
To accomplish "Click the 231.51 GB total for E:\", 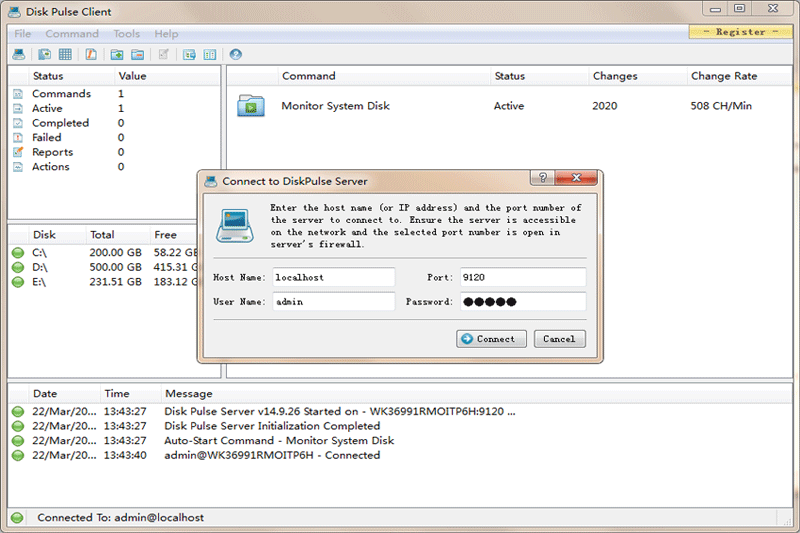I will point(115,282).
